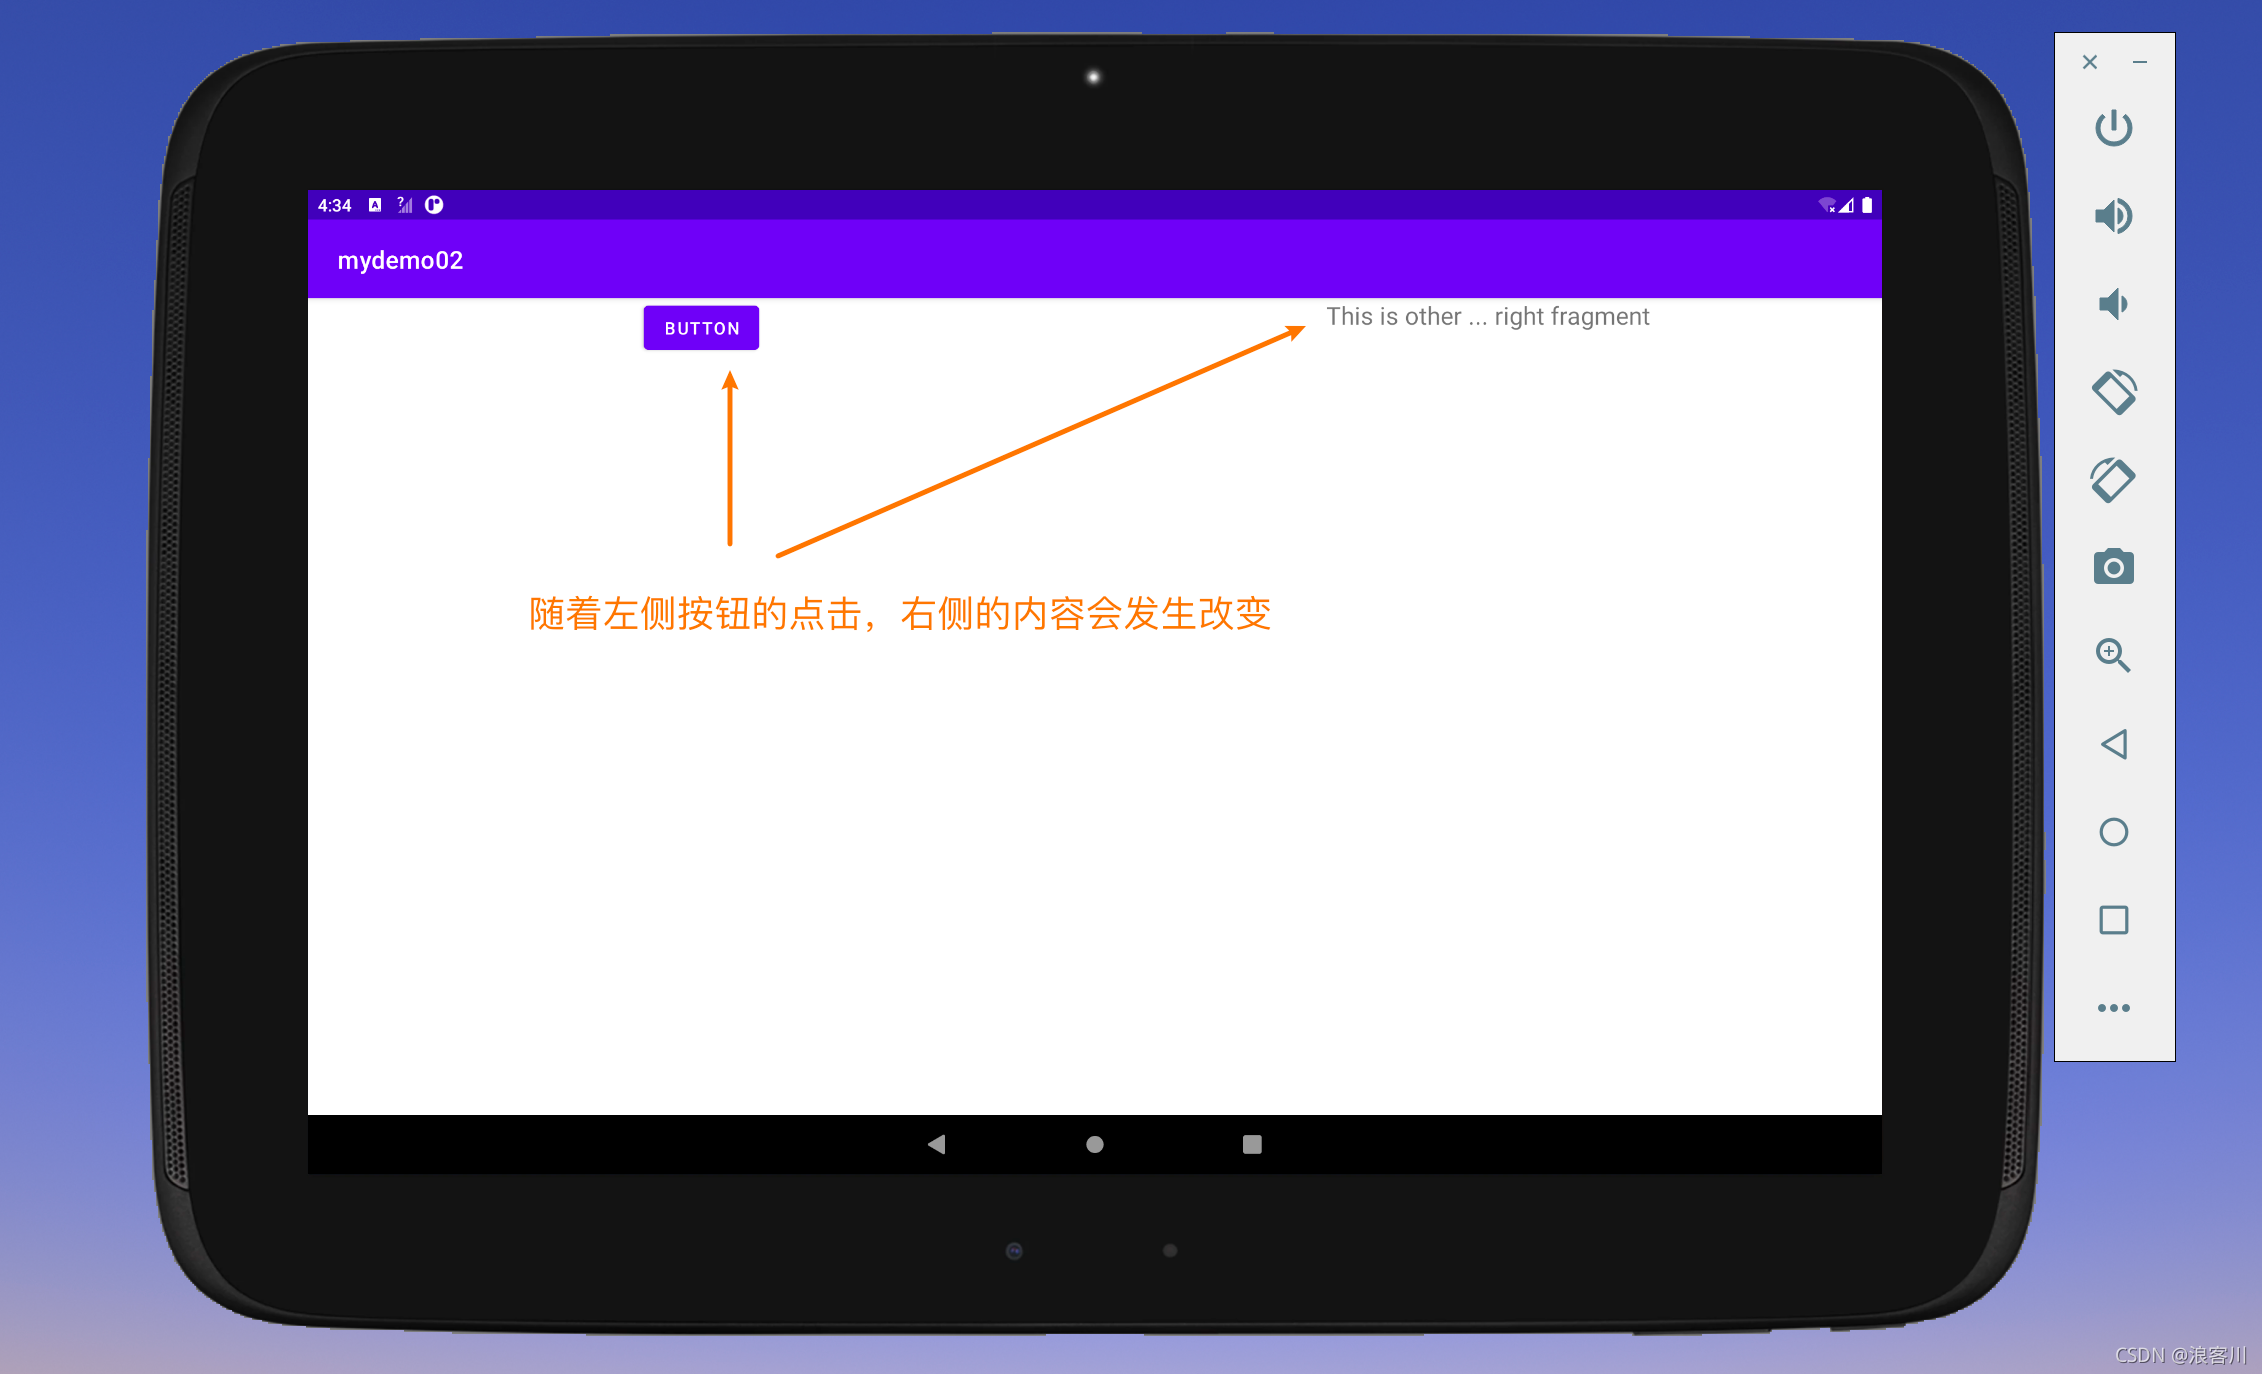Image resolution: width=2262 pixels, height=1374 pixels.
Task: Click the 4:34 clock in the status bar
Action: pyautogui.click(x=333, y=205)
